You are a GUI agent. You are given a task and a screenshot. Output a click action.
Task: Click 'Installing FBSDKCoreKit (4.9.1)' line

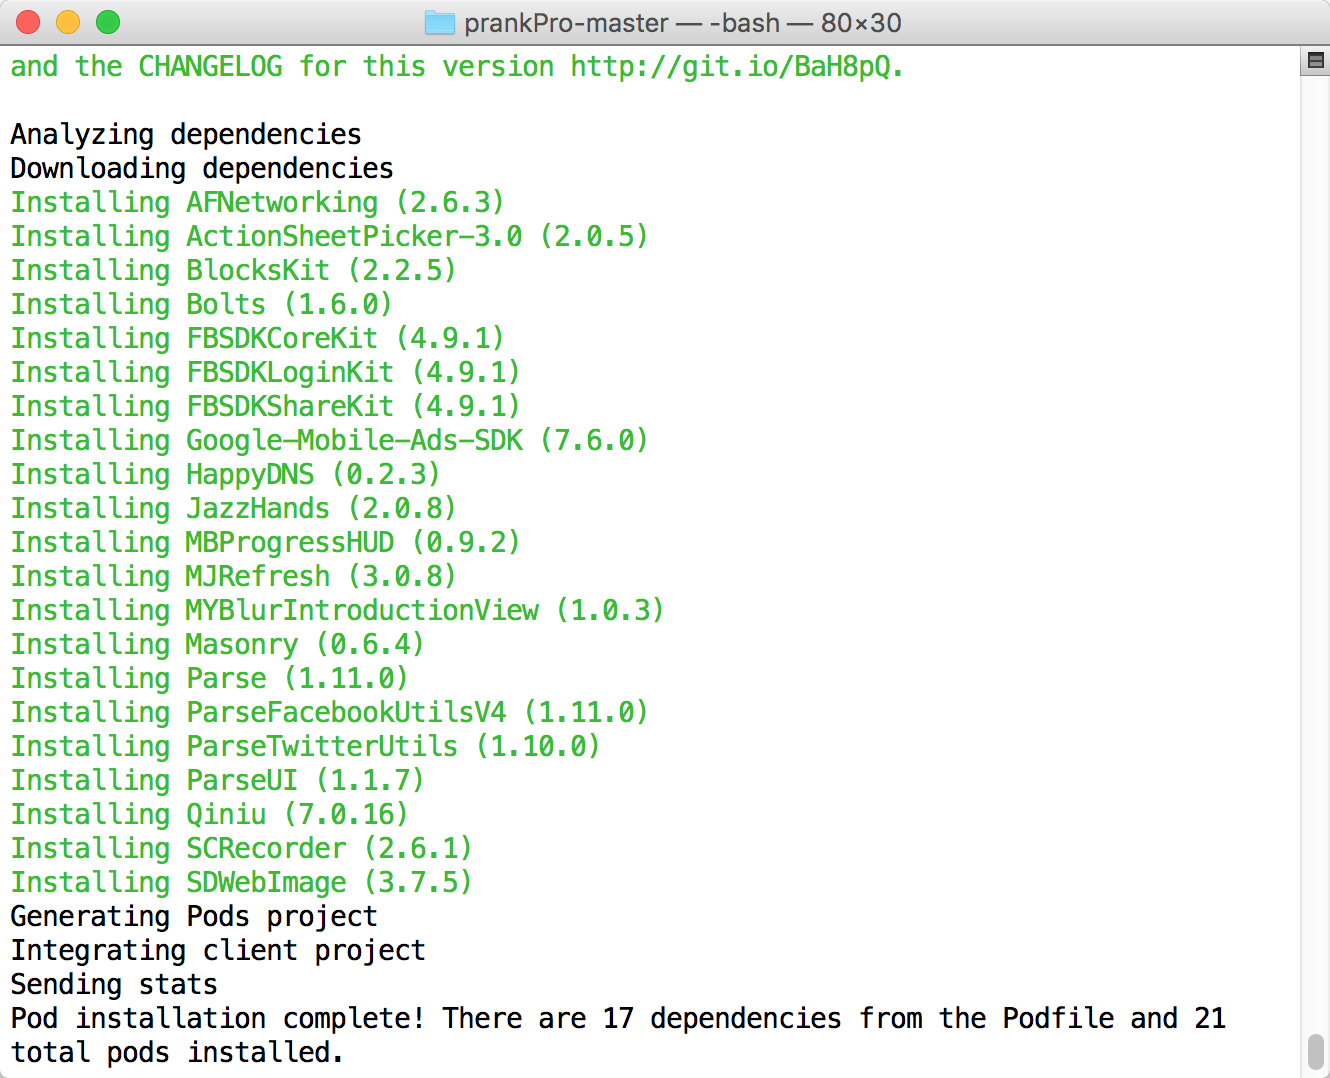coord(258,339)
